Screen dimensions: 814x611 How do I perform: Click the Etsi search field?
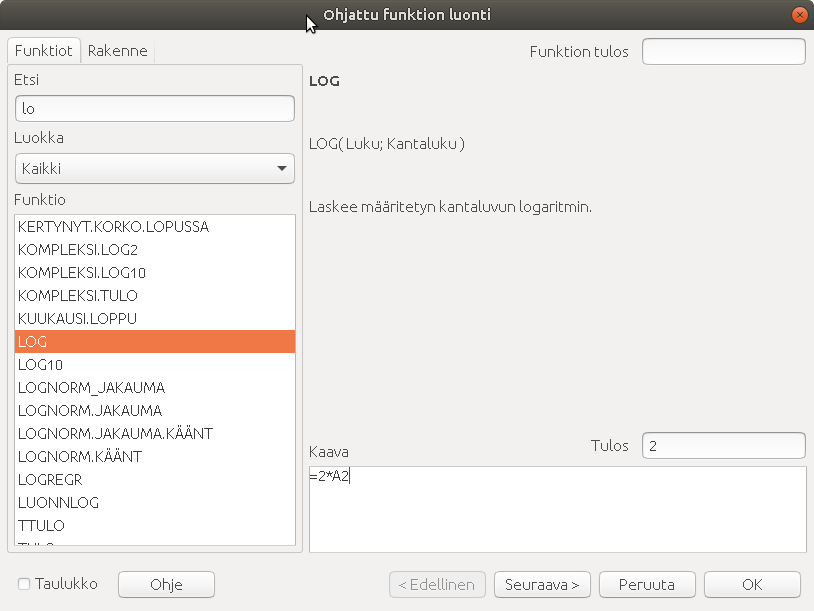coord(155,108)
